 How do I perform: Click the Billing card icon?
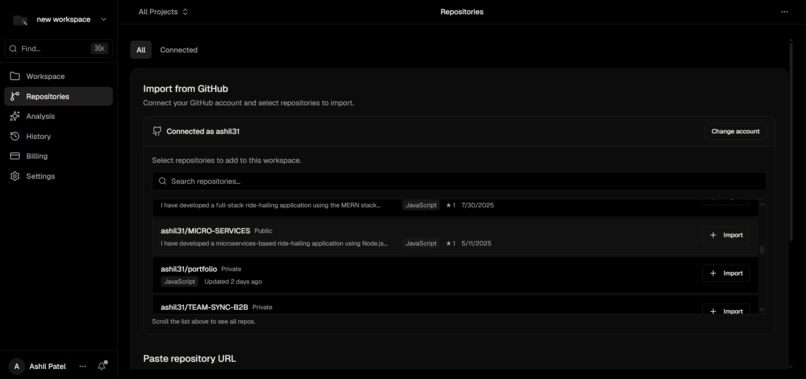15,156
